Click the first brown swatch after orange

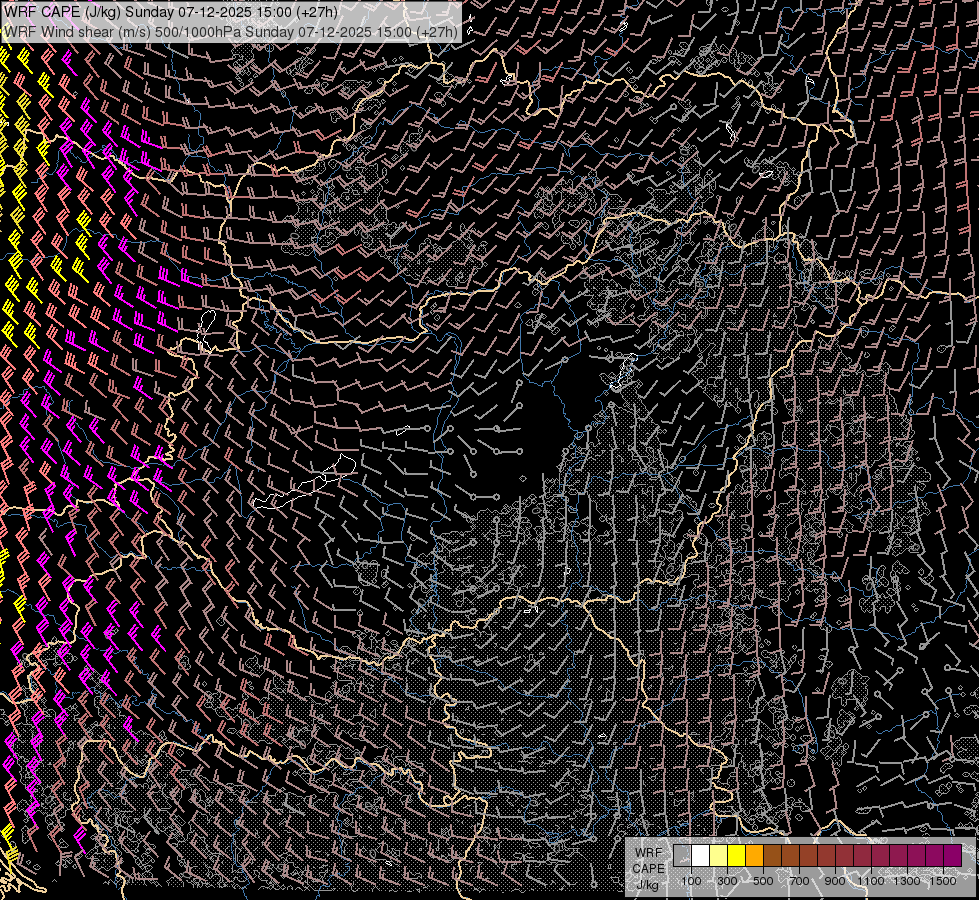coord(772,855)
